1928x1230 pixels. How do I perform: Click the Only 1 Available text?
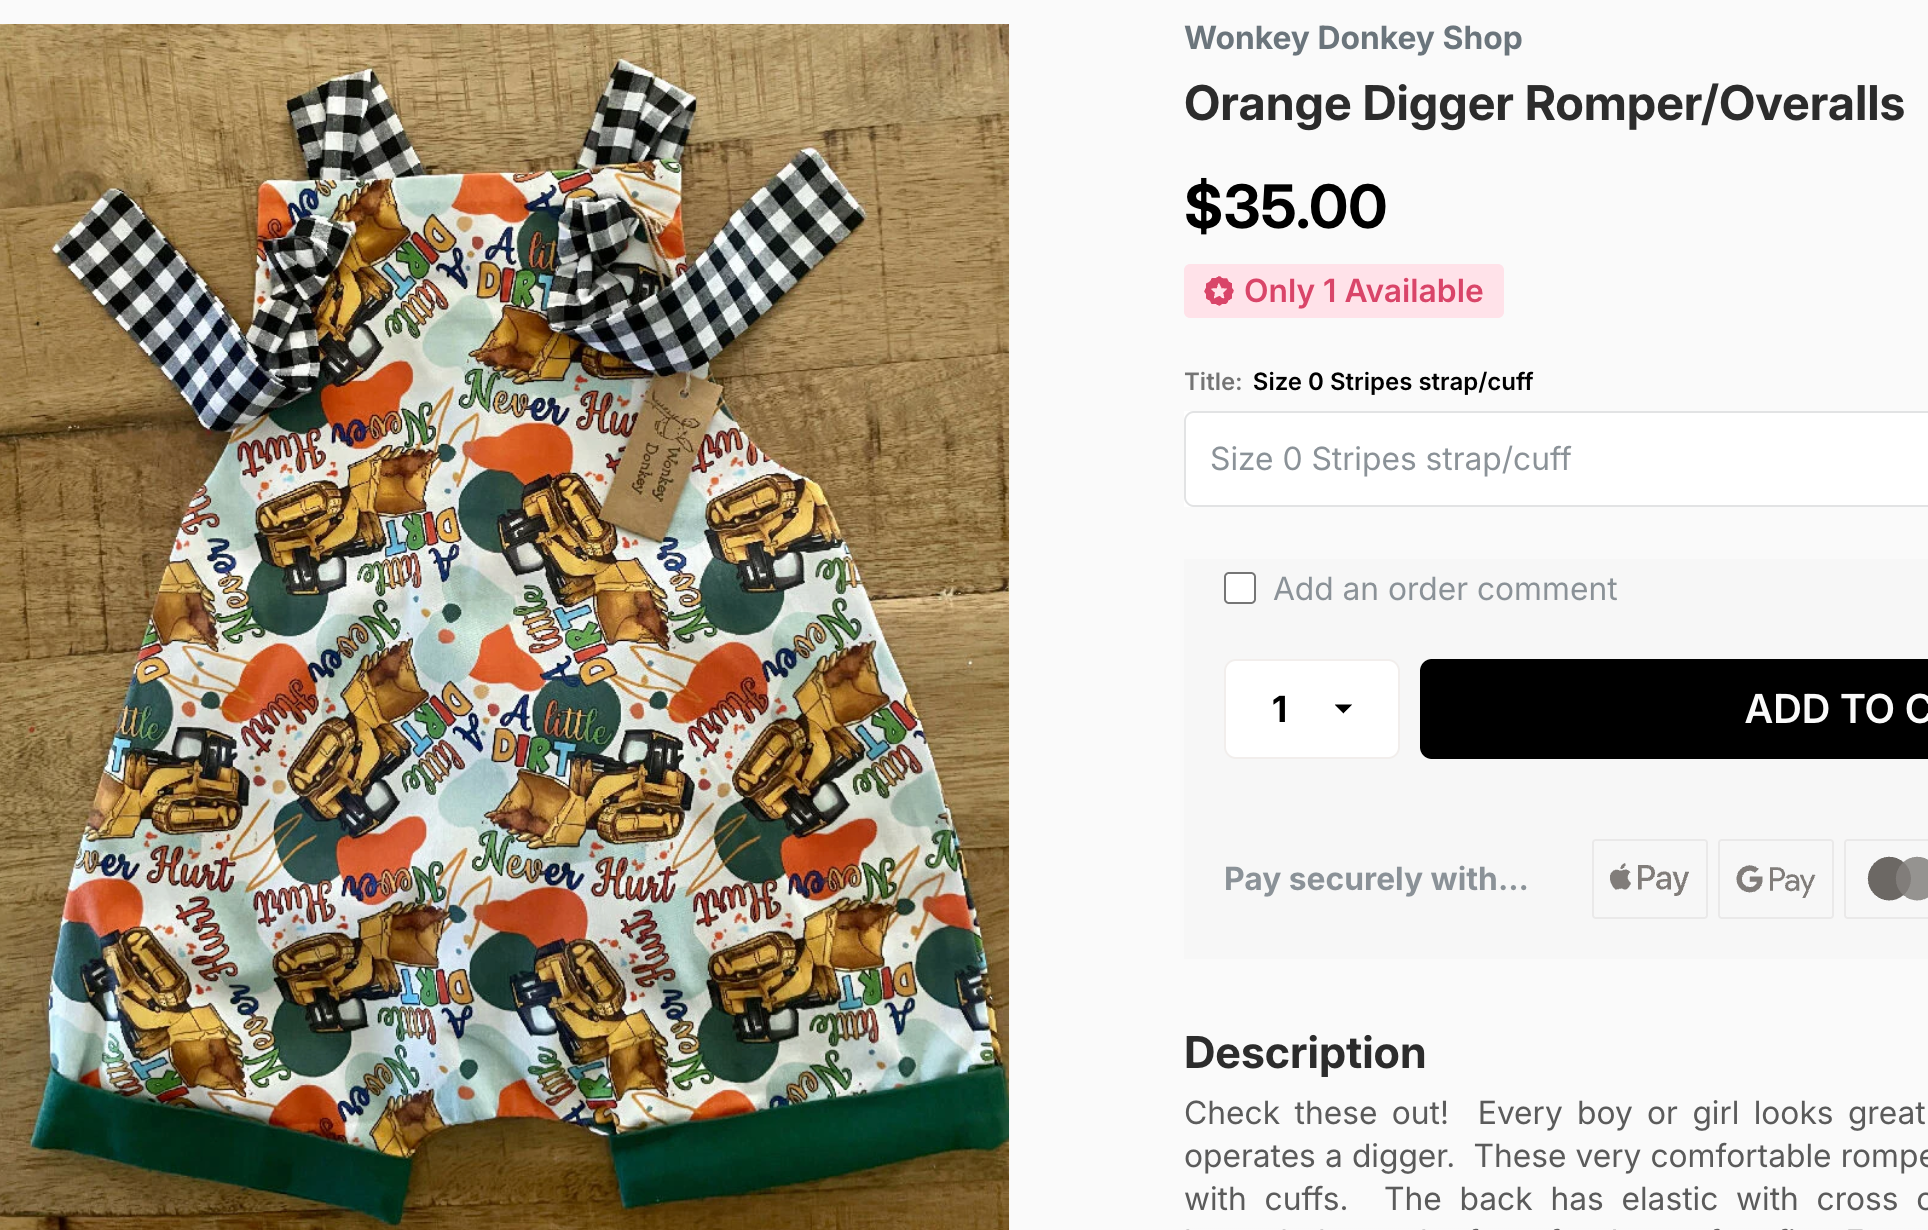point(1363,291)
